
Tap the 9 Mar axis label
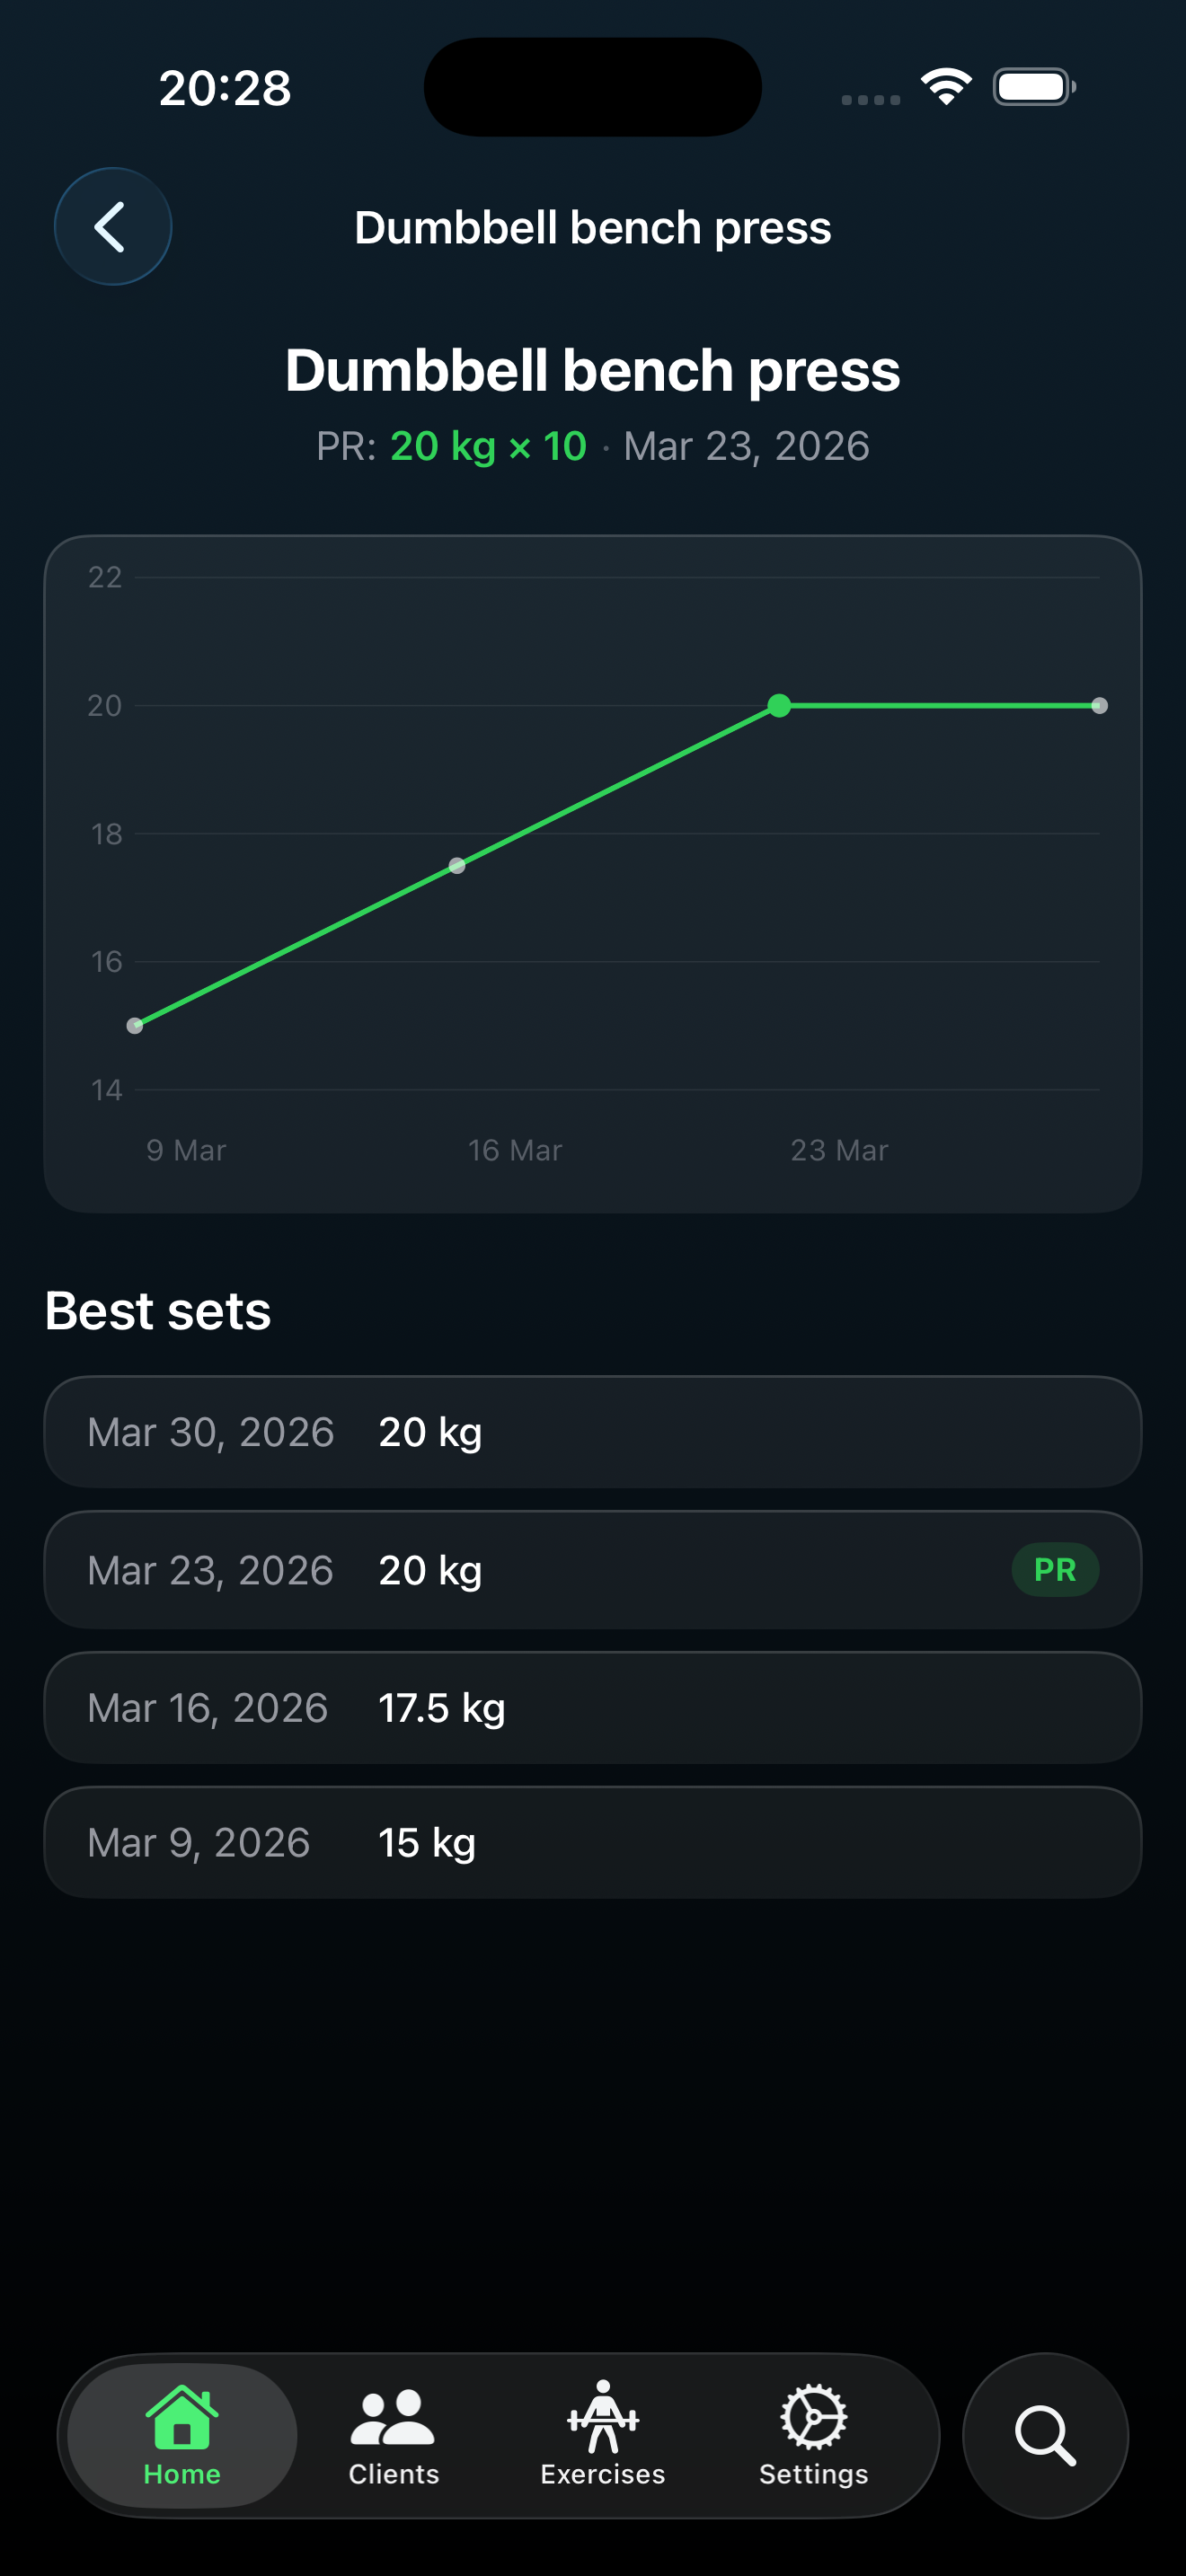[x=184, y=1150]
